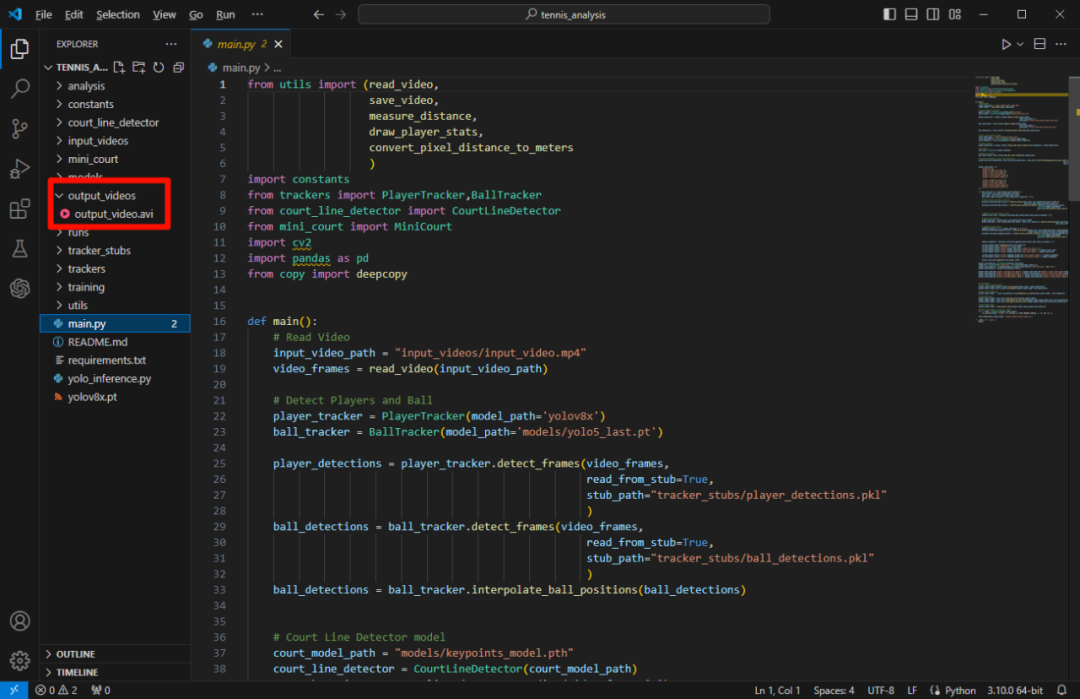Open remote window indicator in status bar
The width and height of the screenshot is (1080, 699).
click(x=14, y=690)
